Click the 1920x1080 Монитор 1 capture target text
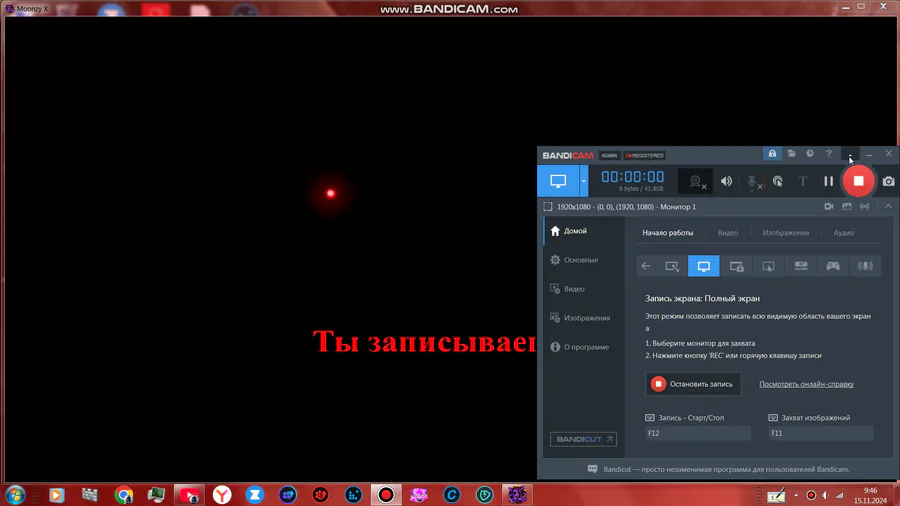Viewport: 900px width, 506px height. 626,207
